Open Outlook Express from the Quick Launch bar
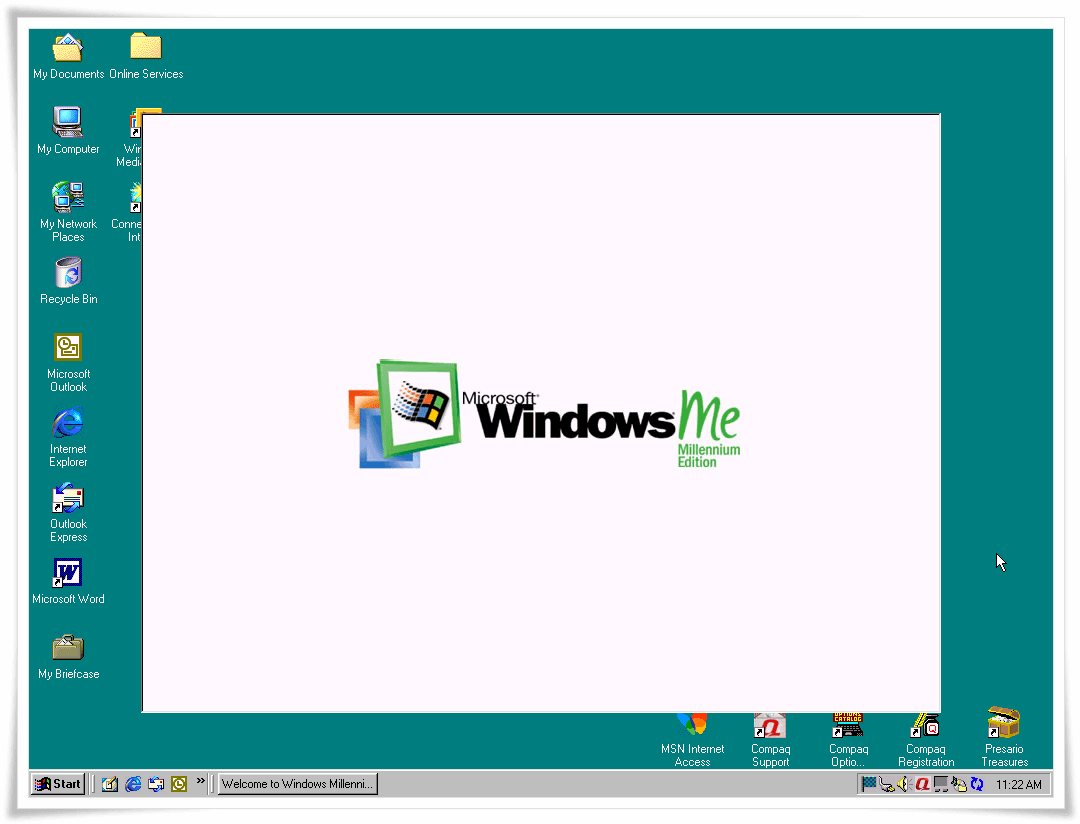 [155, 784]
